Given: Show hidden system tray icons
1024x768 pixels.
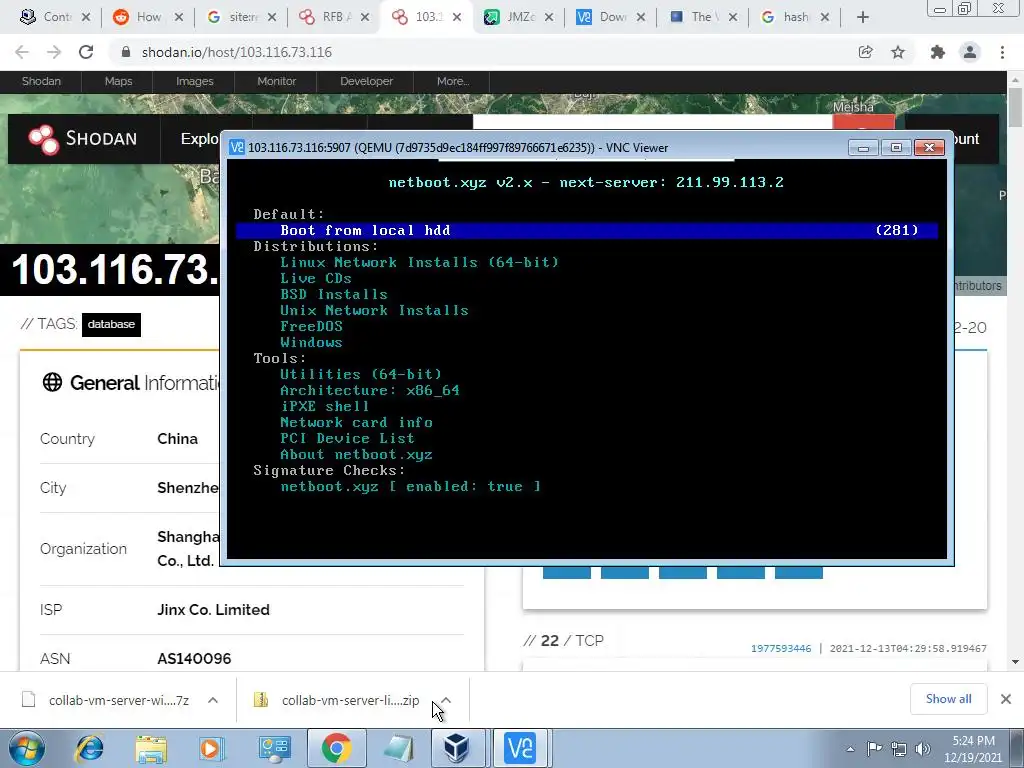Looking at the screenshot, I should [850, 749].
